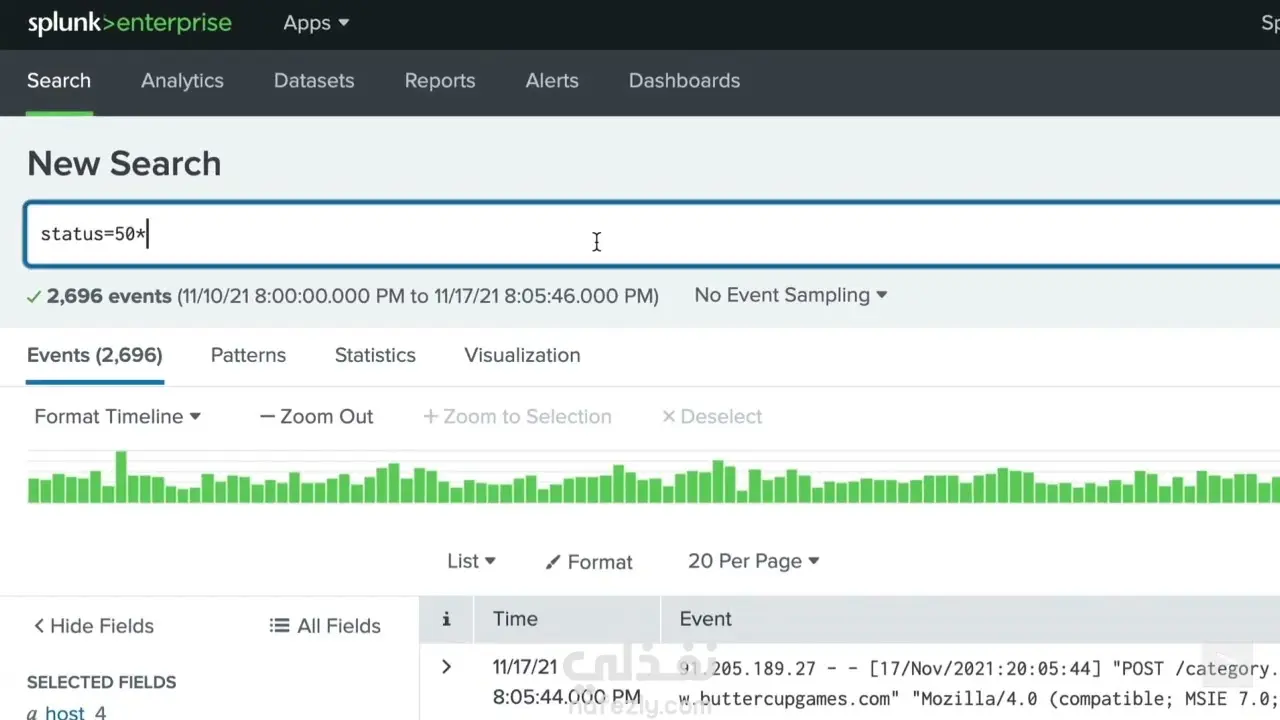Click the Splunk enterprise logo
The image size is (1280, 720).
[129, 23]
